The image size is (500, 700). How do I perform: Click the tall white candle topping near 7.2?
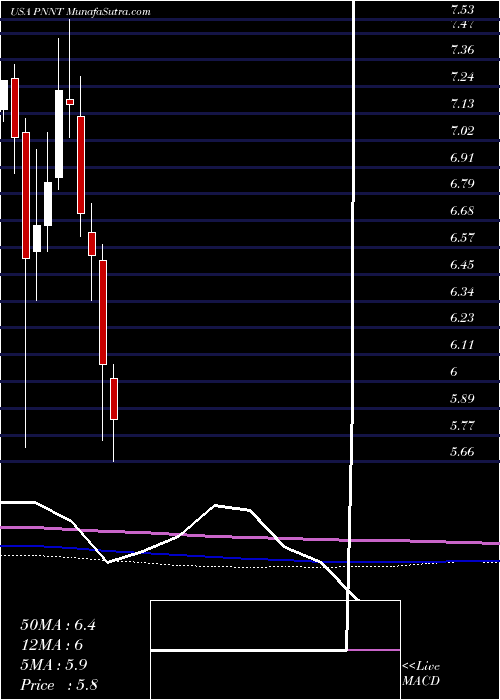click(59, 134)
